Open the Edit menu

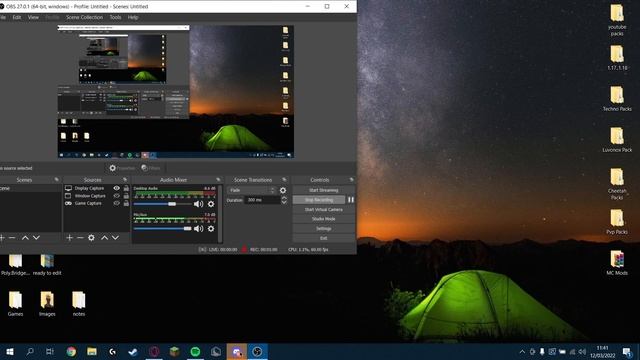tap(17, 17)
